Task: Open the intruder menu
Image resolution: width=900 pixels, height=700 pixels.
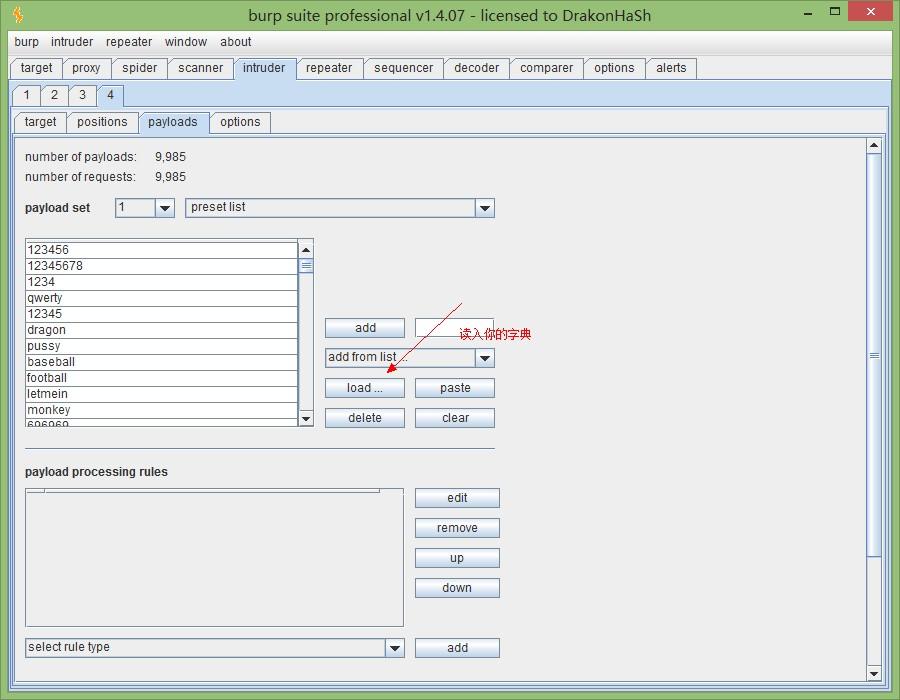Action: point(72,42)
